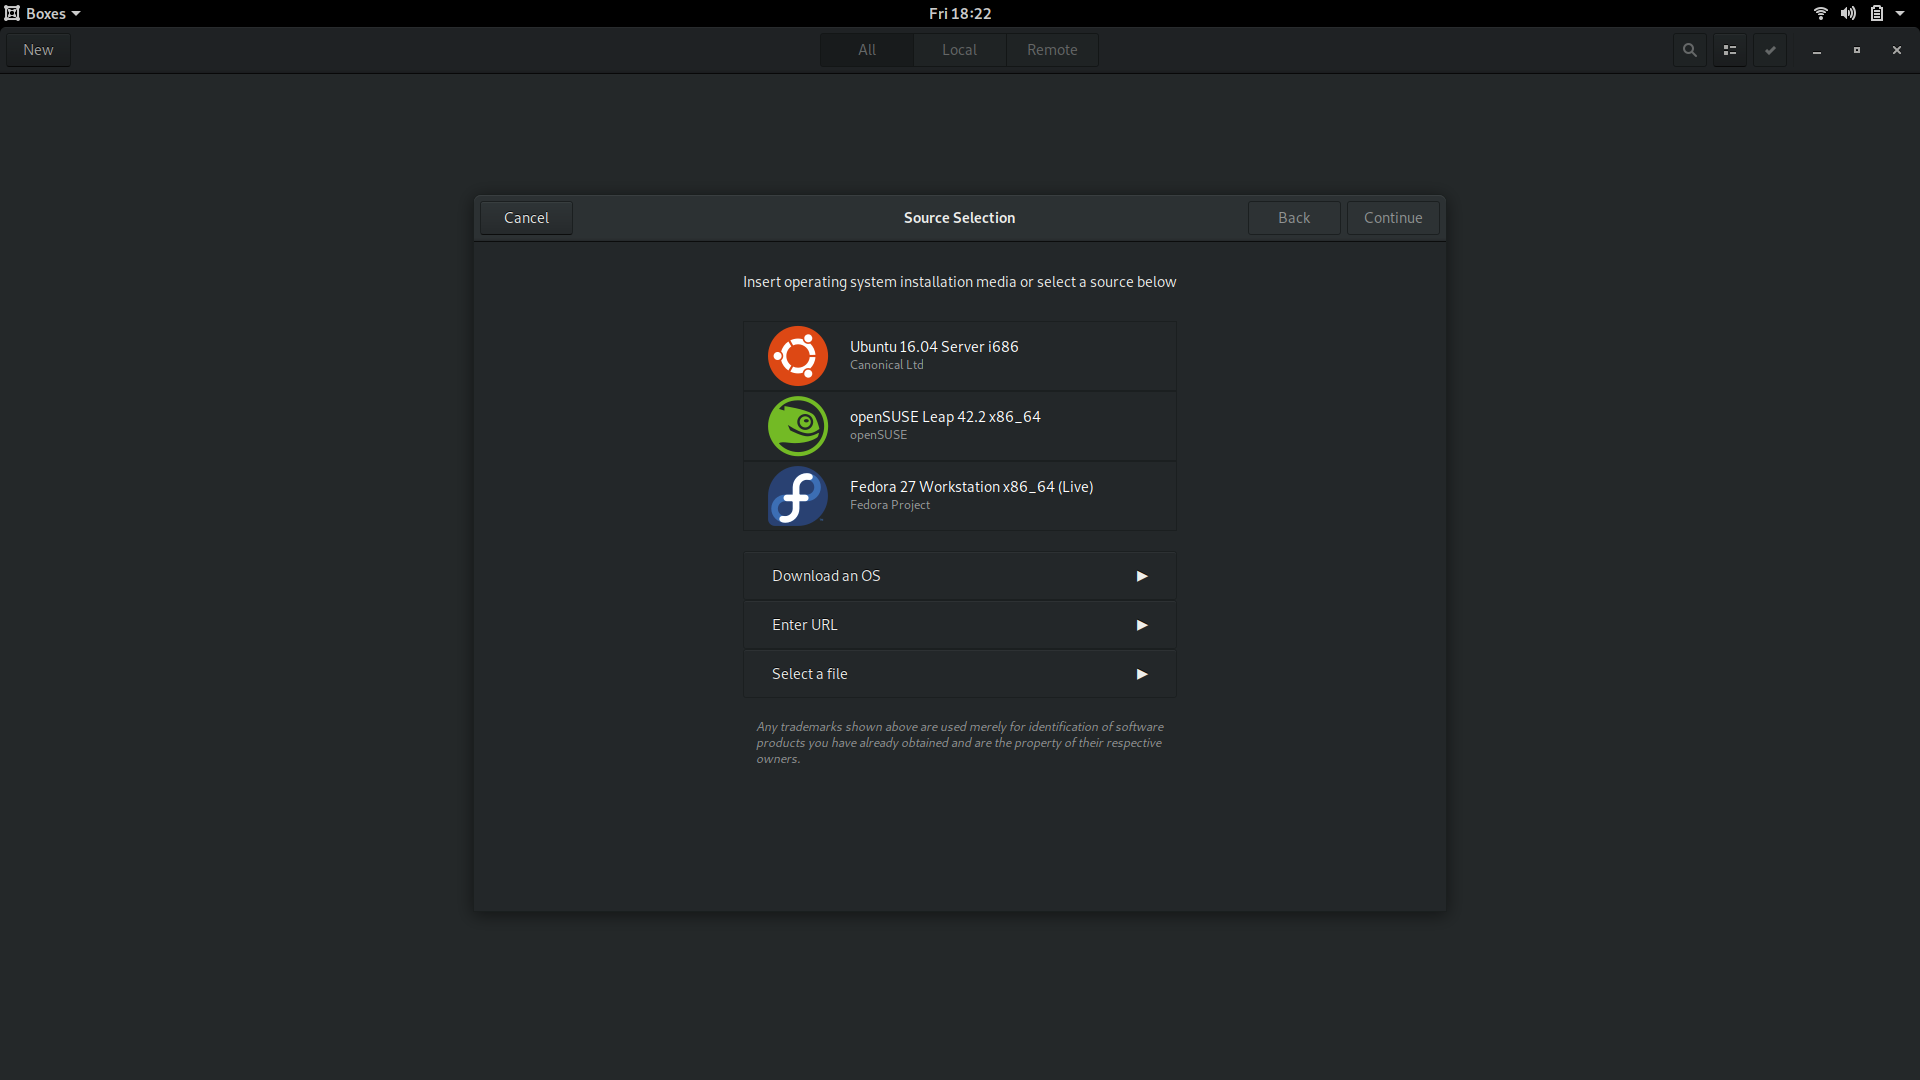Click the Fedora logo icon
The image size is (1920, 1080).
point(797,496)
